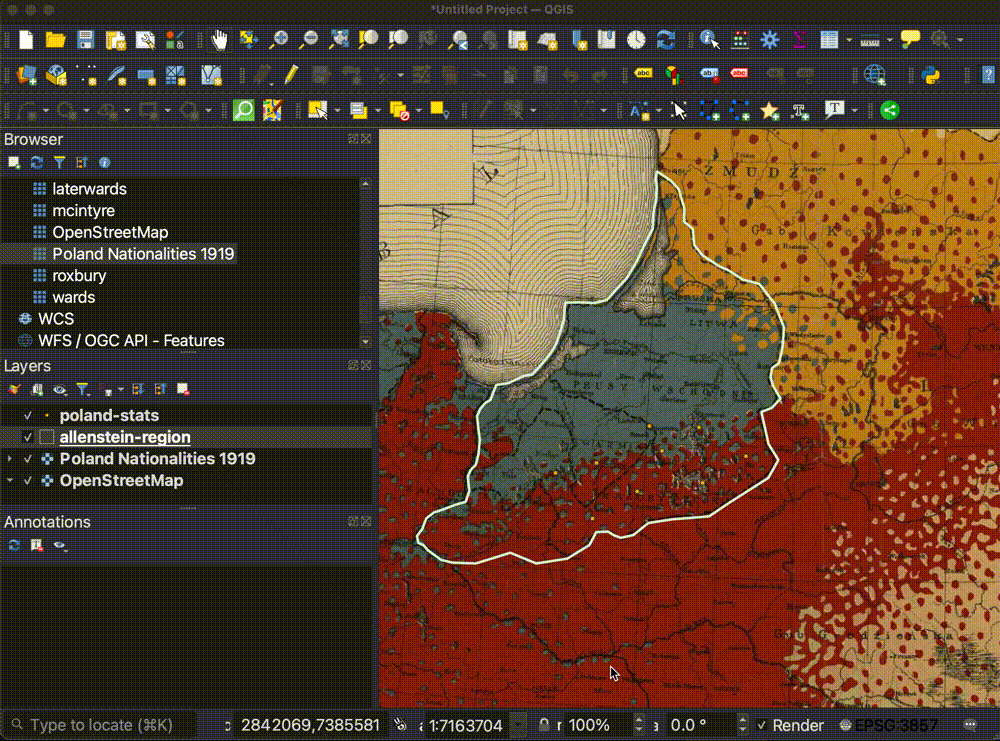
Task: Filter the browser panel funnel icon
Action: 59,163
